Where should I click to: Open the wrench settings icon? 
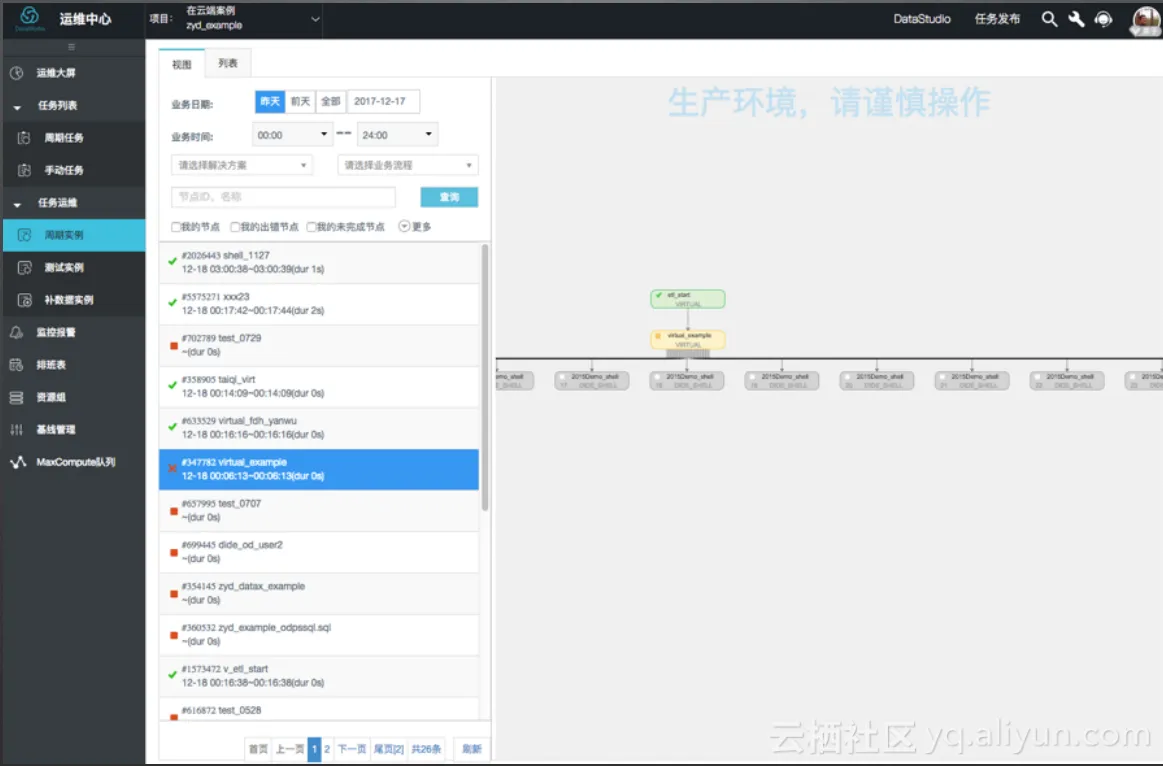[x=1076, y=19]
